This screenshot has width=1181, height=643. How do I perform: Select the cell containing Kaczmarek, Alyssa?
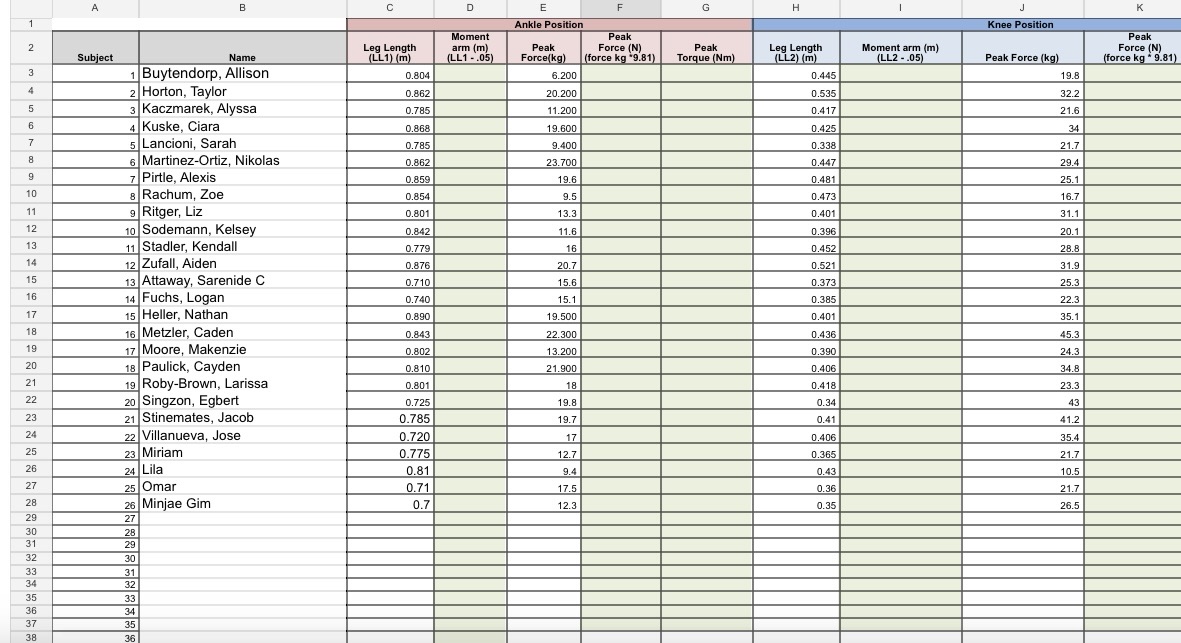click(x=243, y=109)
